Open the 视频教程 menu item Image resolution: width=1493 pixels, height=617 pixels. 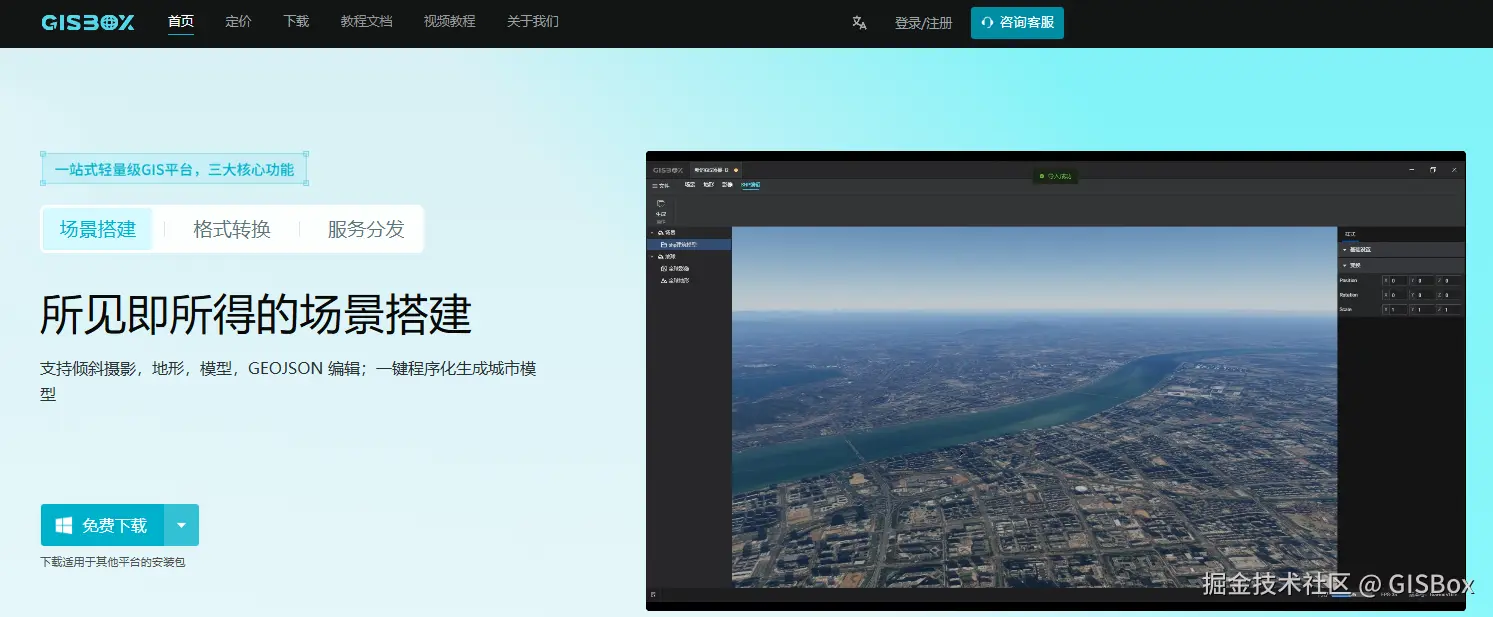pos(449,22)
